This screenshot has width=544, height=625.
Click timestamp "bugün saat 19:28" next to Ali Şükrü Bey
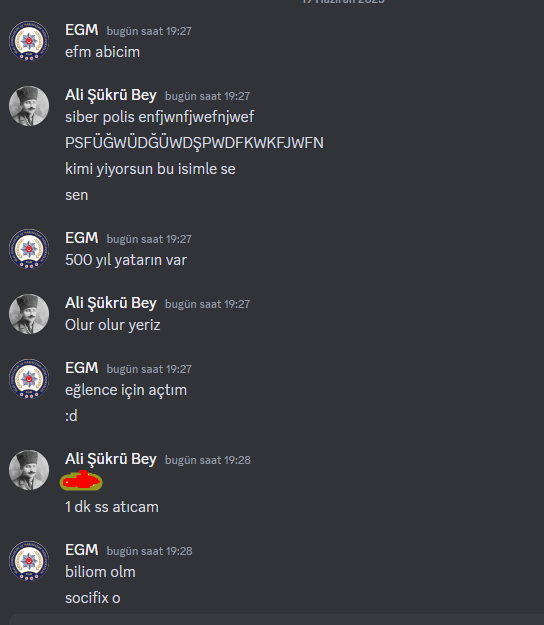click(208, 460)
